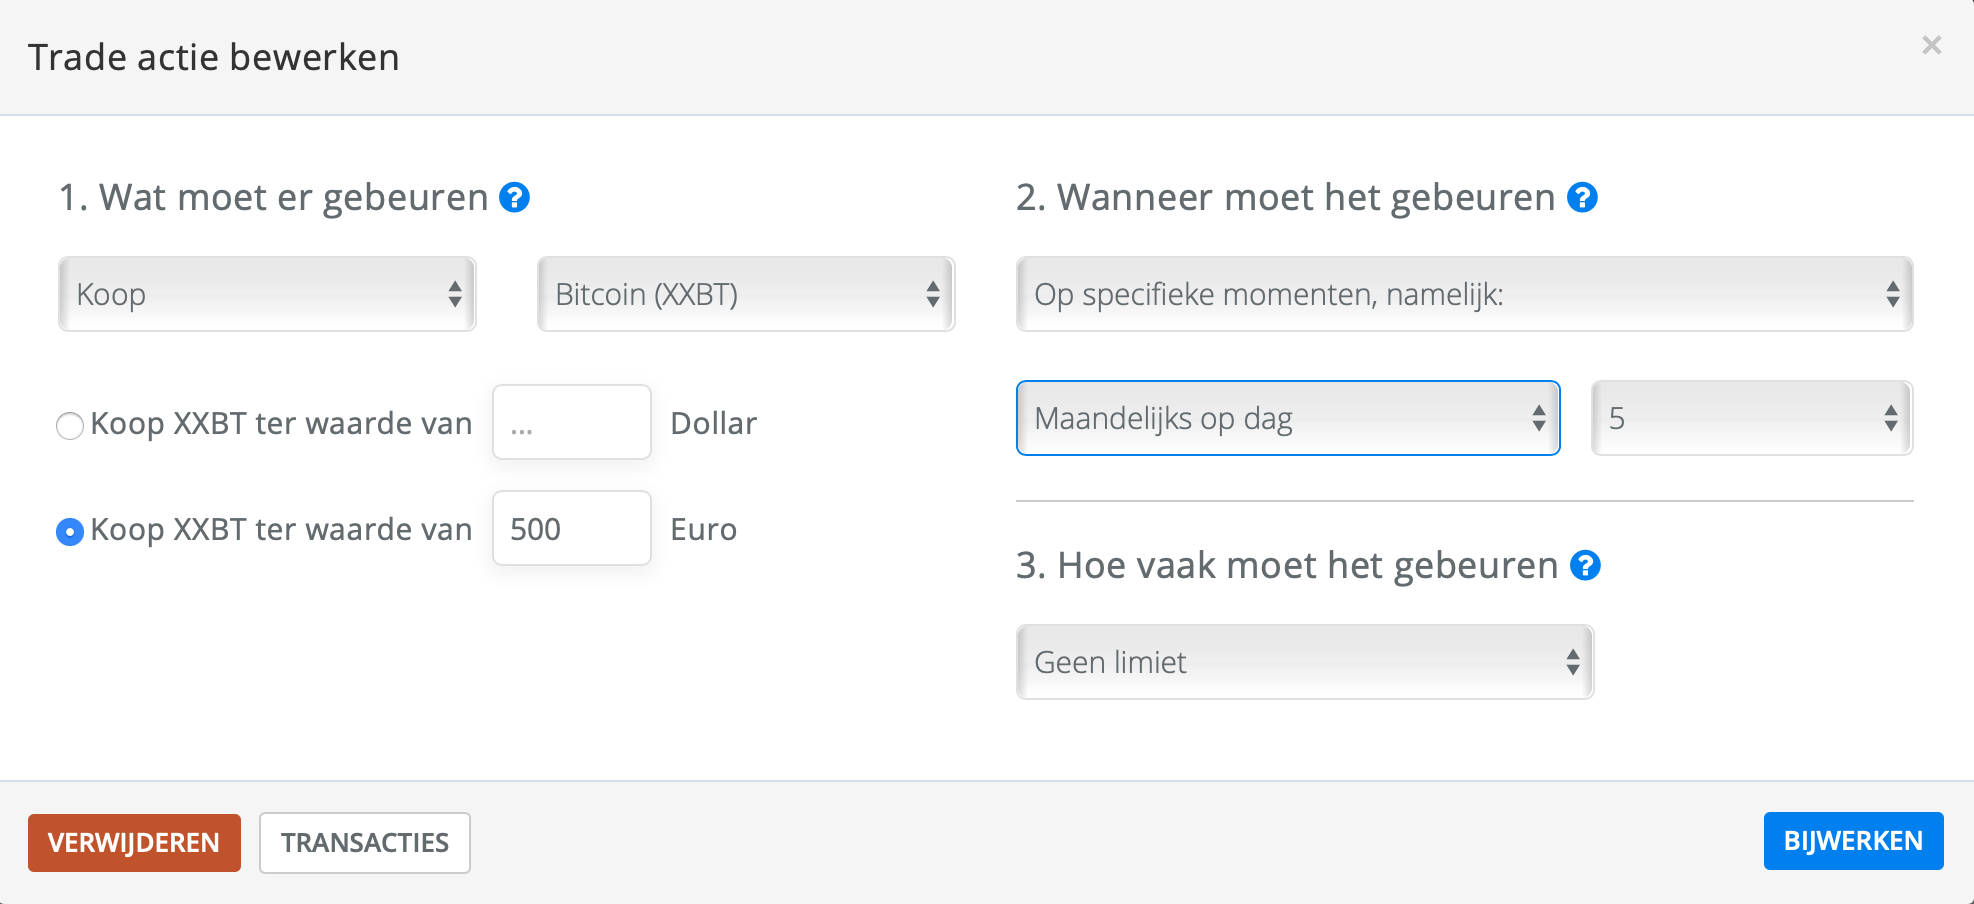
Task: Open the 'Geen limiet' dropdown
Action: click(x=1305, y=662)
